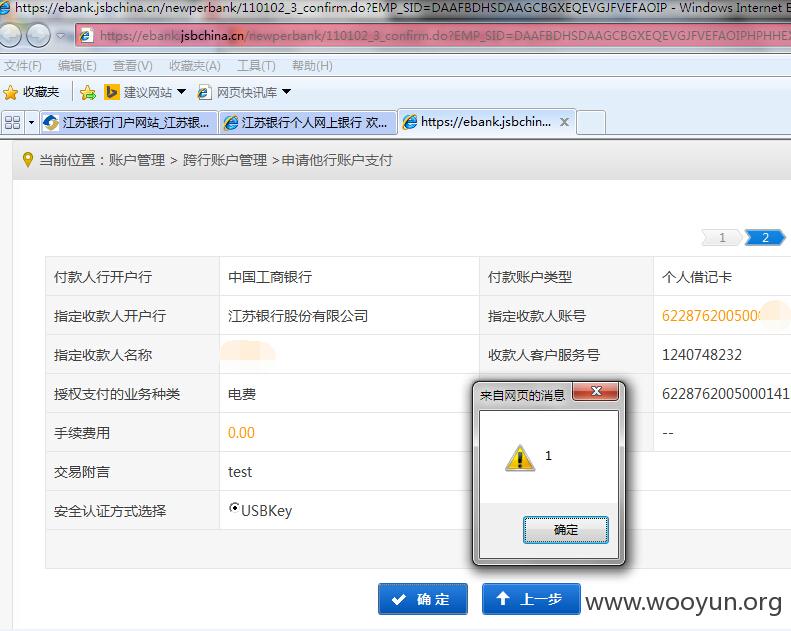Click the fee amount 0.00
The width and height of the screenshot is (791, 631).
click(x=241, y=433)
